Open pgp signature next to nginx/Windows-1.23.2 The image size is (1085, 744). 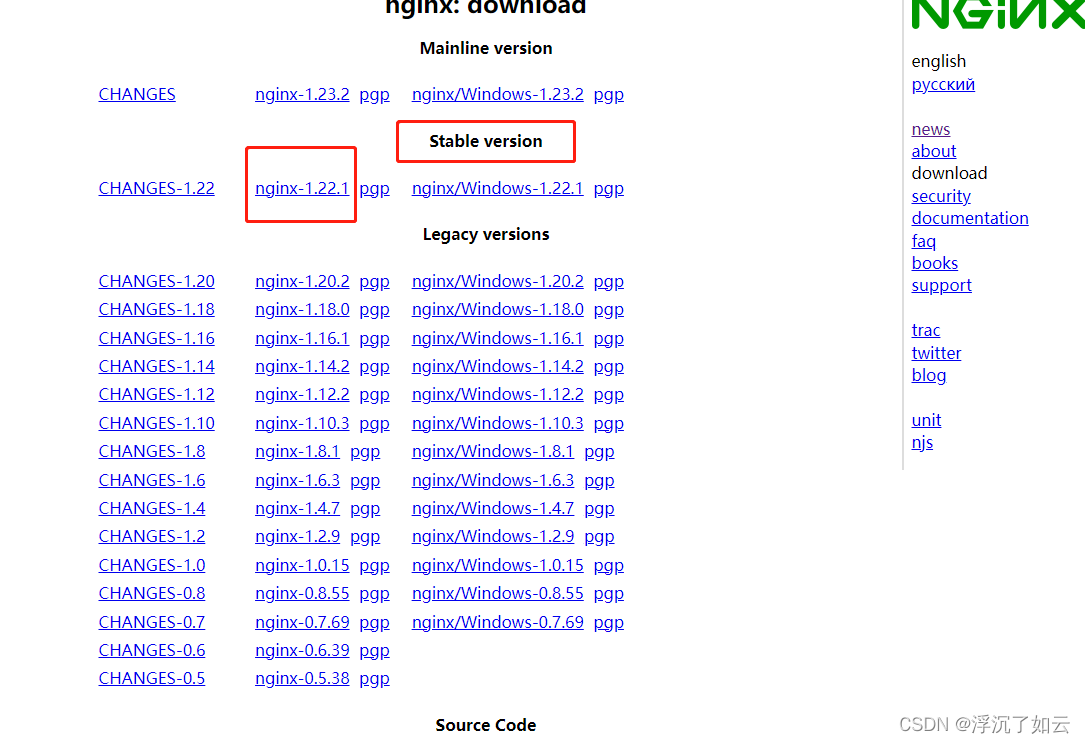coord(608,95)
